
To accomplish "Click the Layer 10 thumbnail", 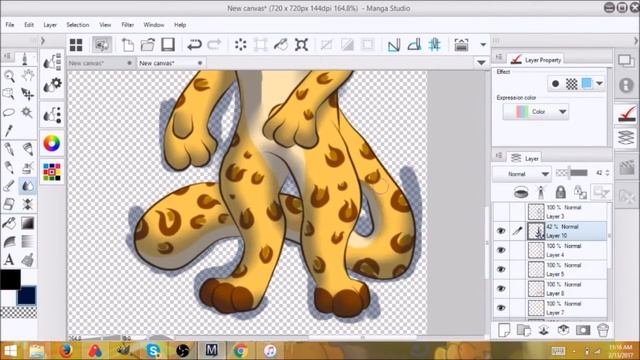I will [x=536, y=231].
